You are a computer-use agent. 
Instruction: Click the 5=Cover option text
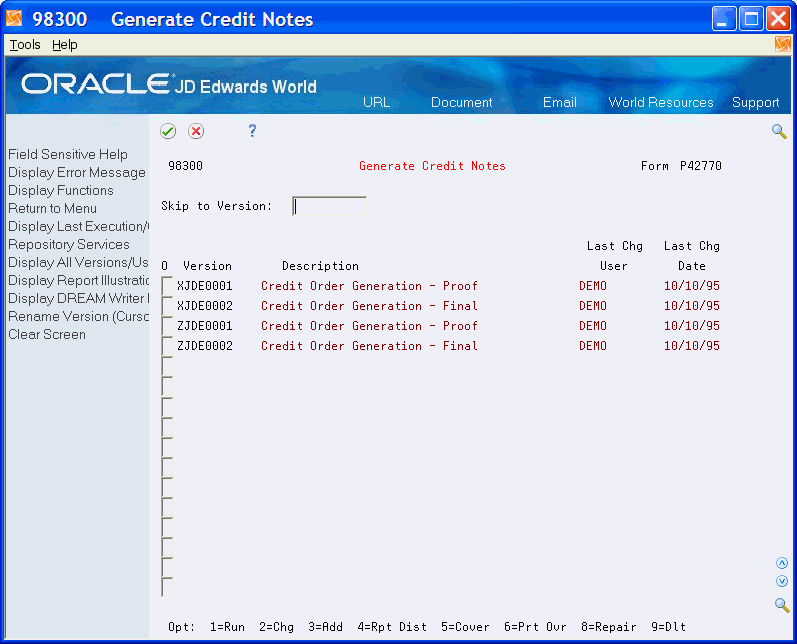tap(465, 627)
